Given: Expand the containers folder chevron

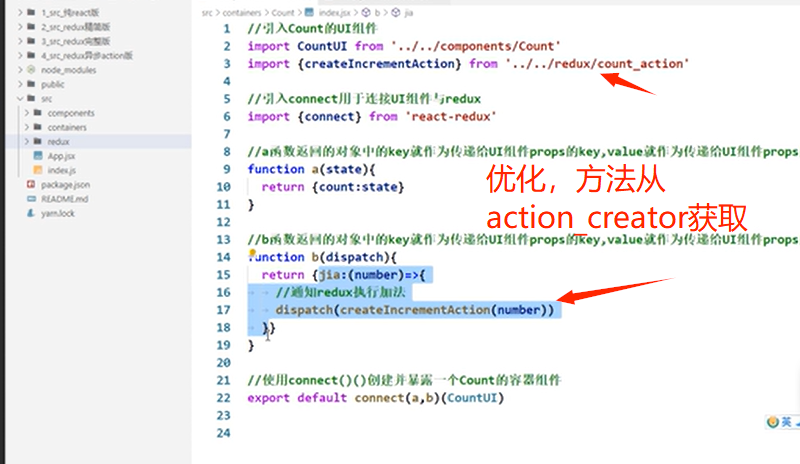Looking at the screenshot, I should point(27,127).
